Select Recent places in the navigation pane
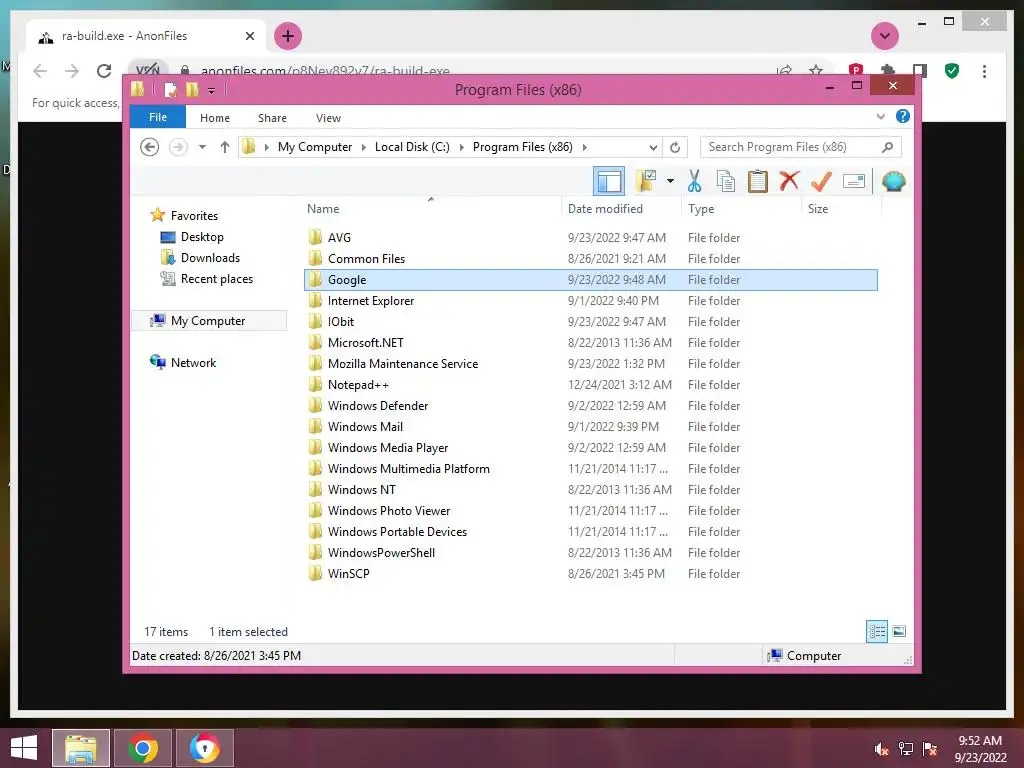This screenshot has width=1024, height=768. click(216, 279)
